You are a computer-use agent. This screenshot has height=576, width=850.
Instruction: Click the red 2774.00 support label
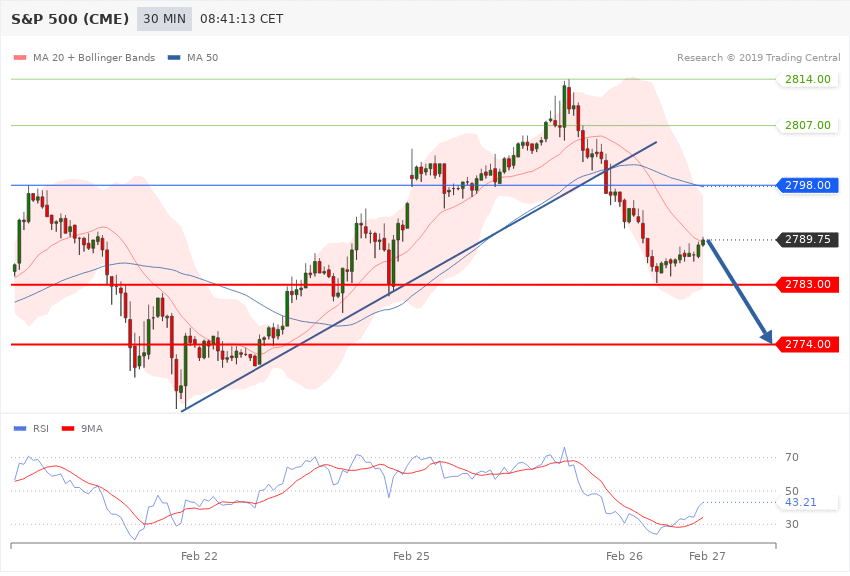pyautogui.click(x=808, y=344)
